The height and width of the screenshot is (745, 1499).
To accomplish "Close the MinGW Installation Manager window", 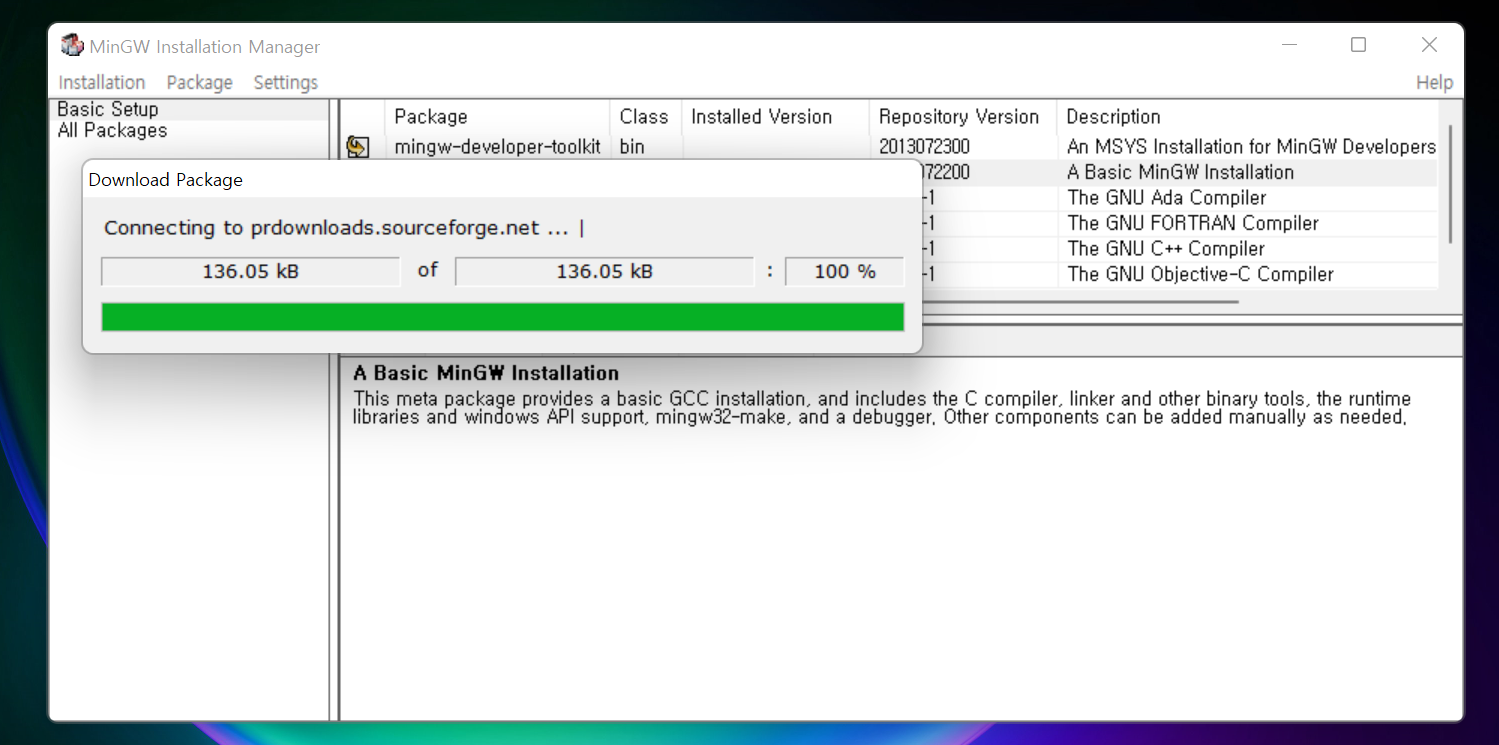I will [1429, 45].
